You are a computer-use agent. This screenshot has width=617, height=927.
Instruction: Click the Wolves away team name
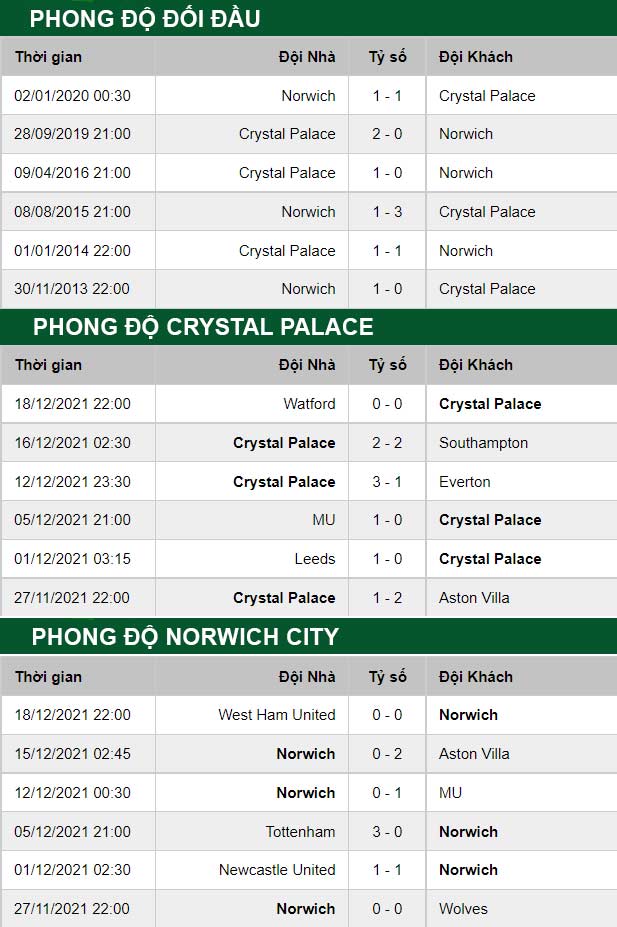tap(463, 909)
